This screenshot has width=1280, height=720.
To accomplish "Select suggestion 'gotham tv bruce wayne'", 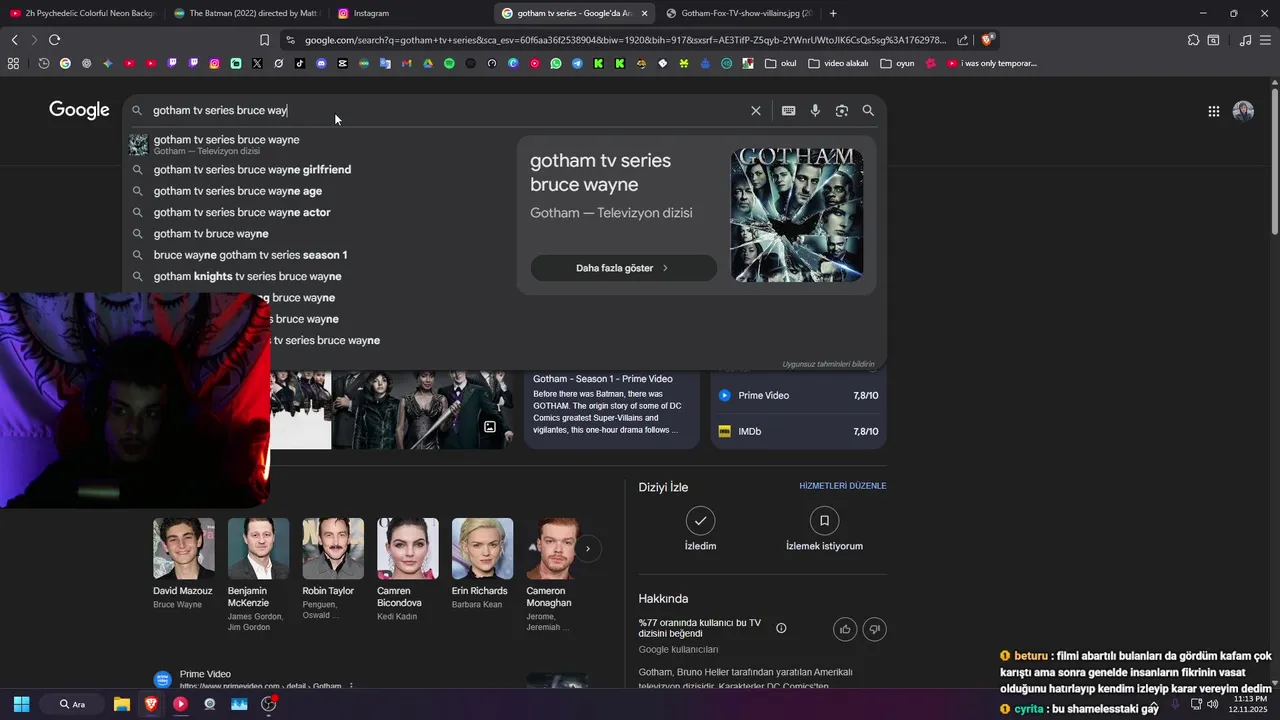I will pos(211,233).
